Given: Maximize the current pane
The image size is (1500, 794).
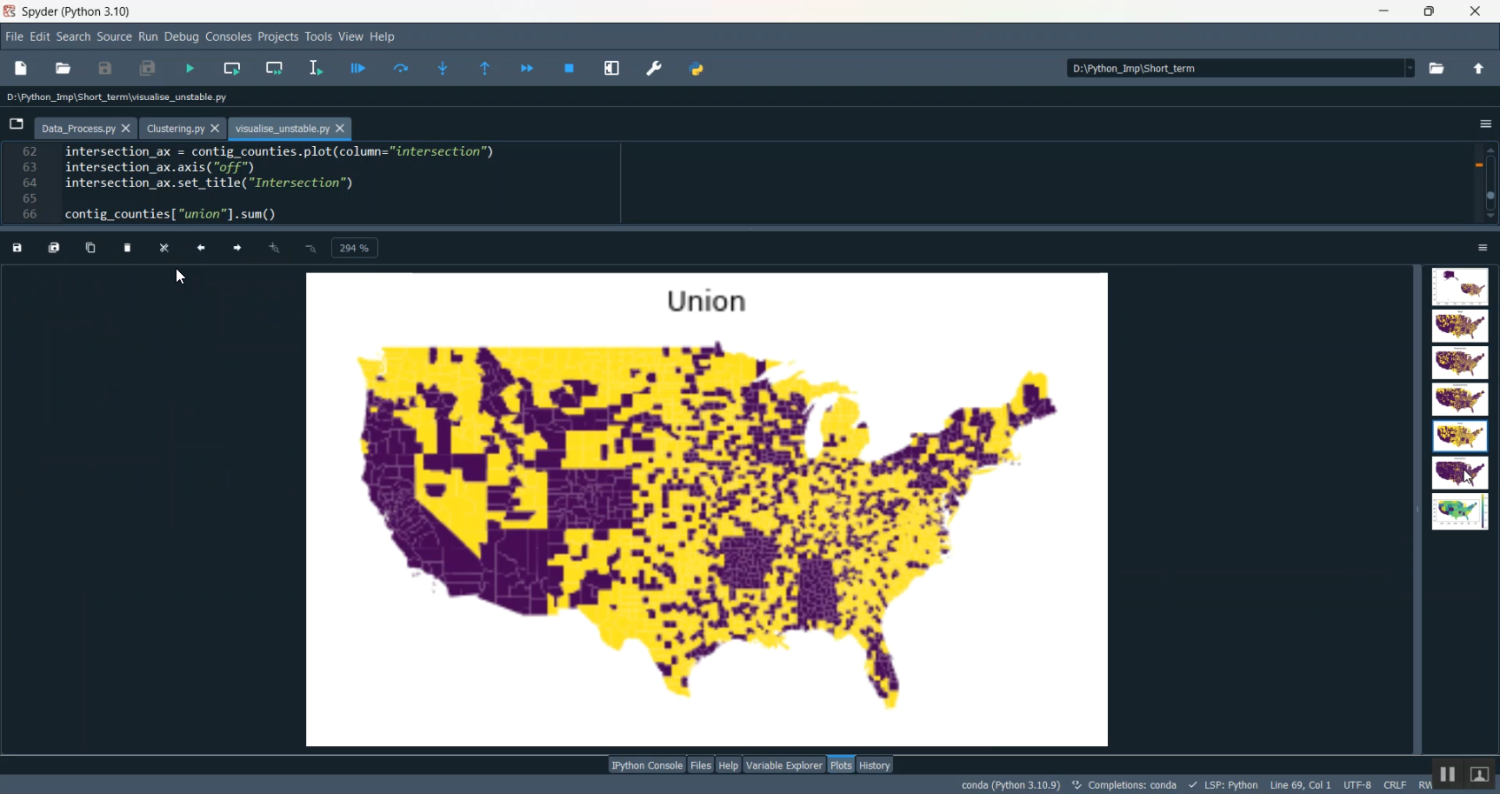Looking at the screenshot, I should point(612,69).
